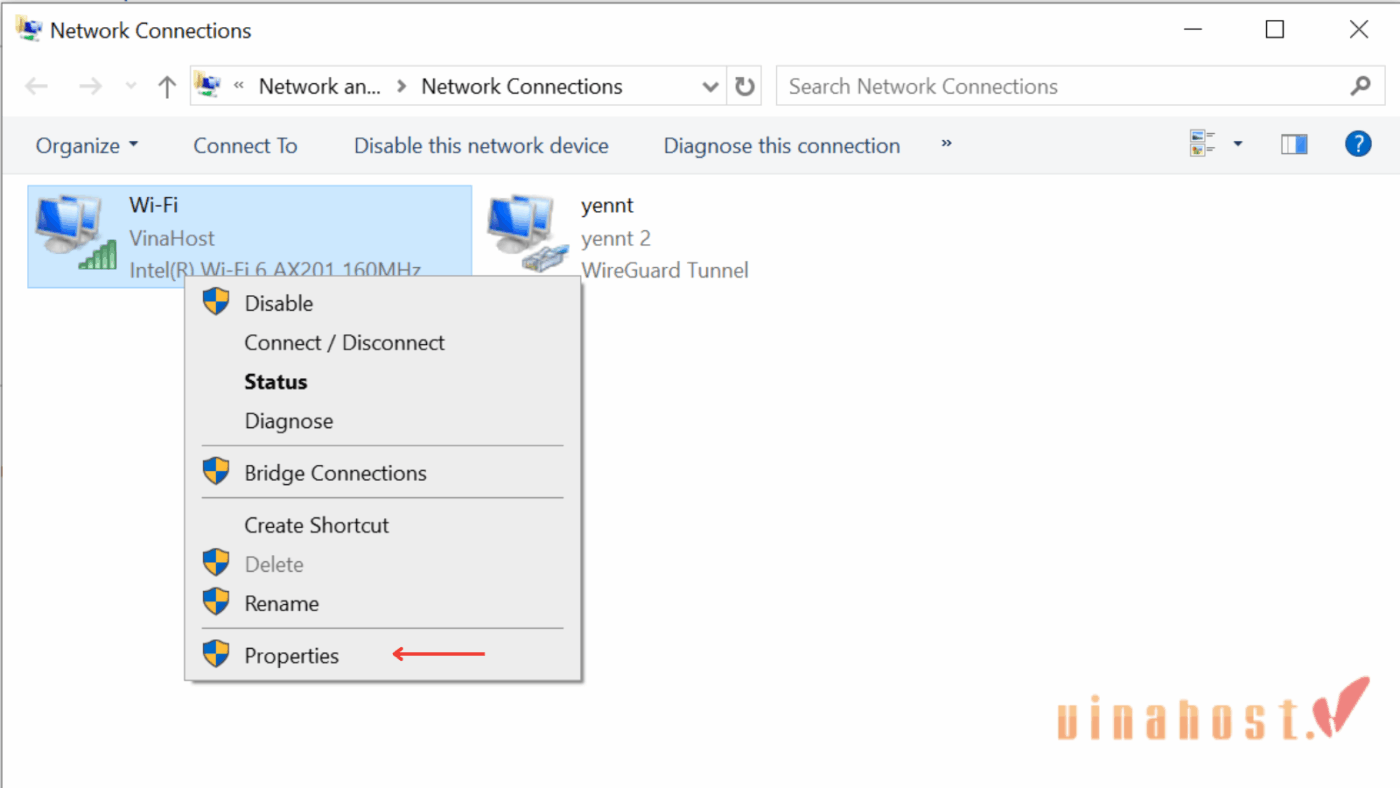Open the view options dropdown arrow
This screenshot has width=1400, height=788.
click(x=1238, y=145)
